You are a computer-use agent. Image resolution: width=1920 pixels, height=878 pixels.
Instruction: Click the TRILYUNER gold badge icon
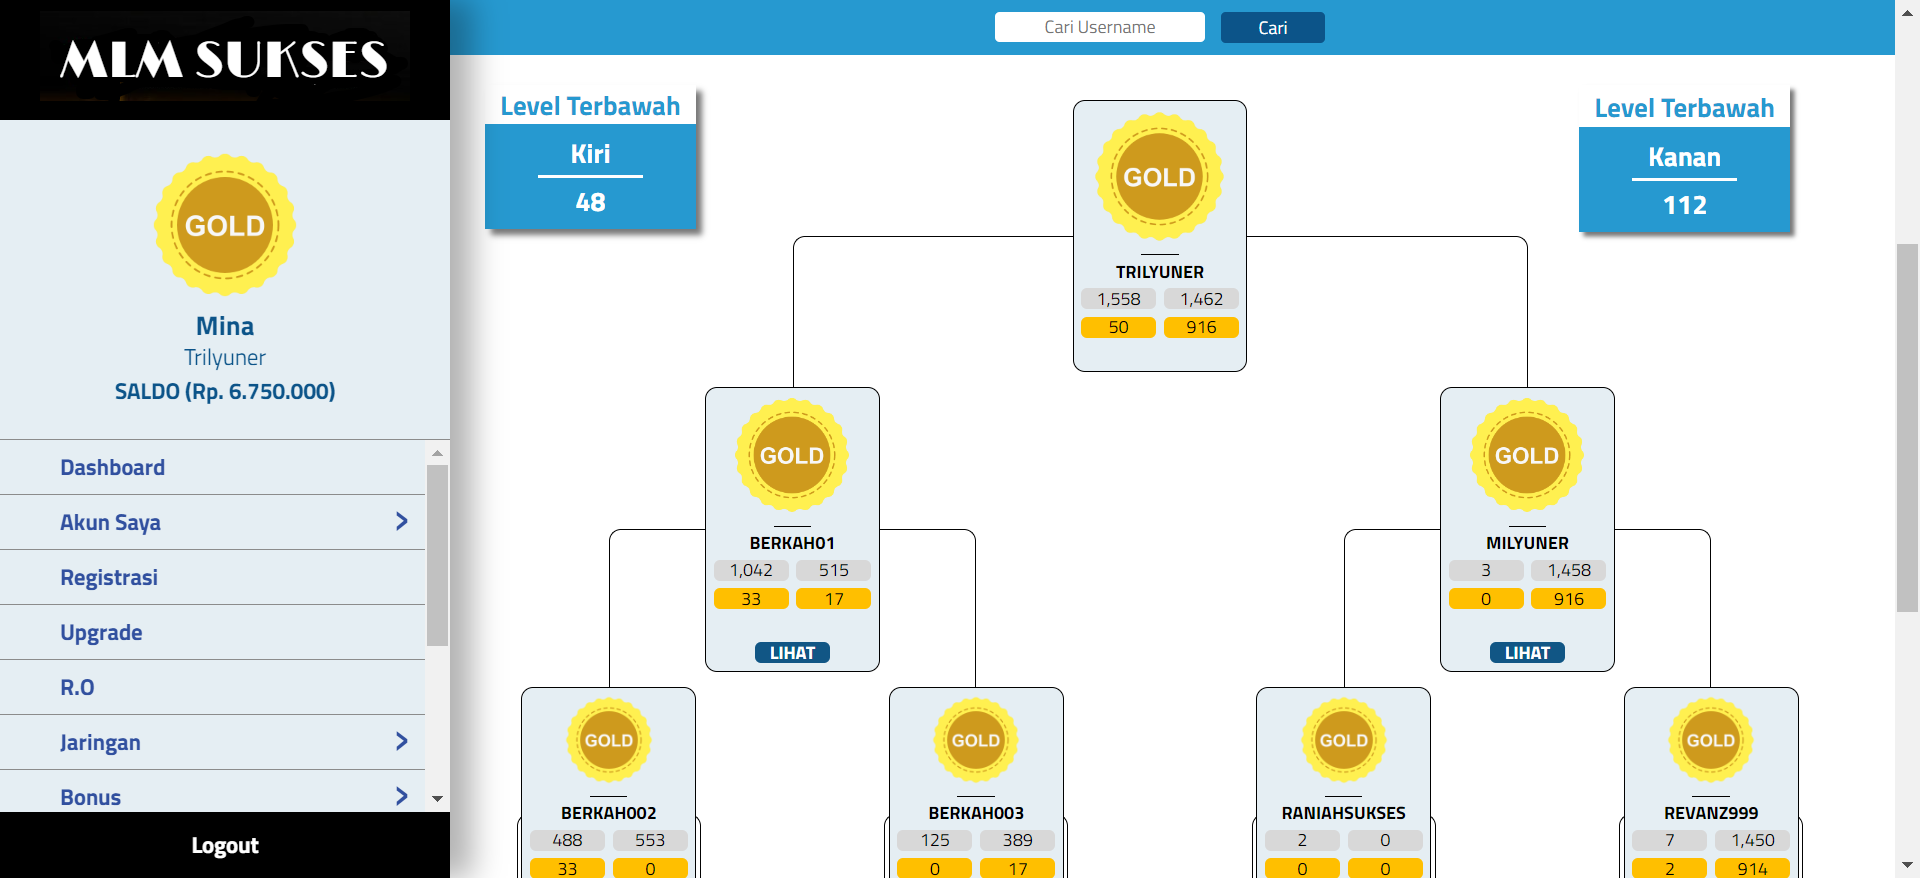coord(1159,177)
